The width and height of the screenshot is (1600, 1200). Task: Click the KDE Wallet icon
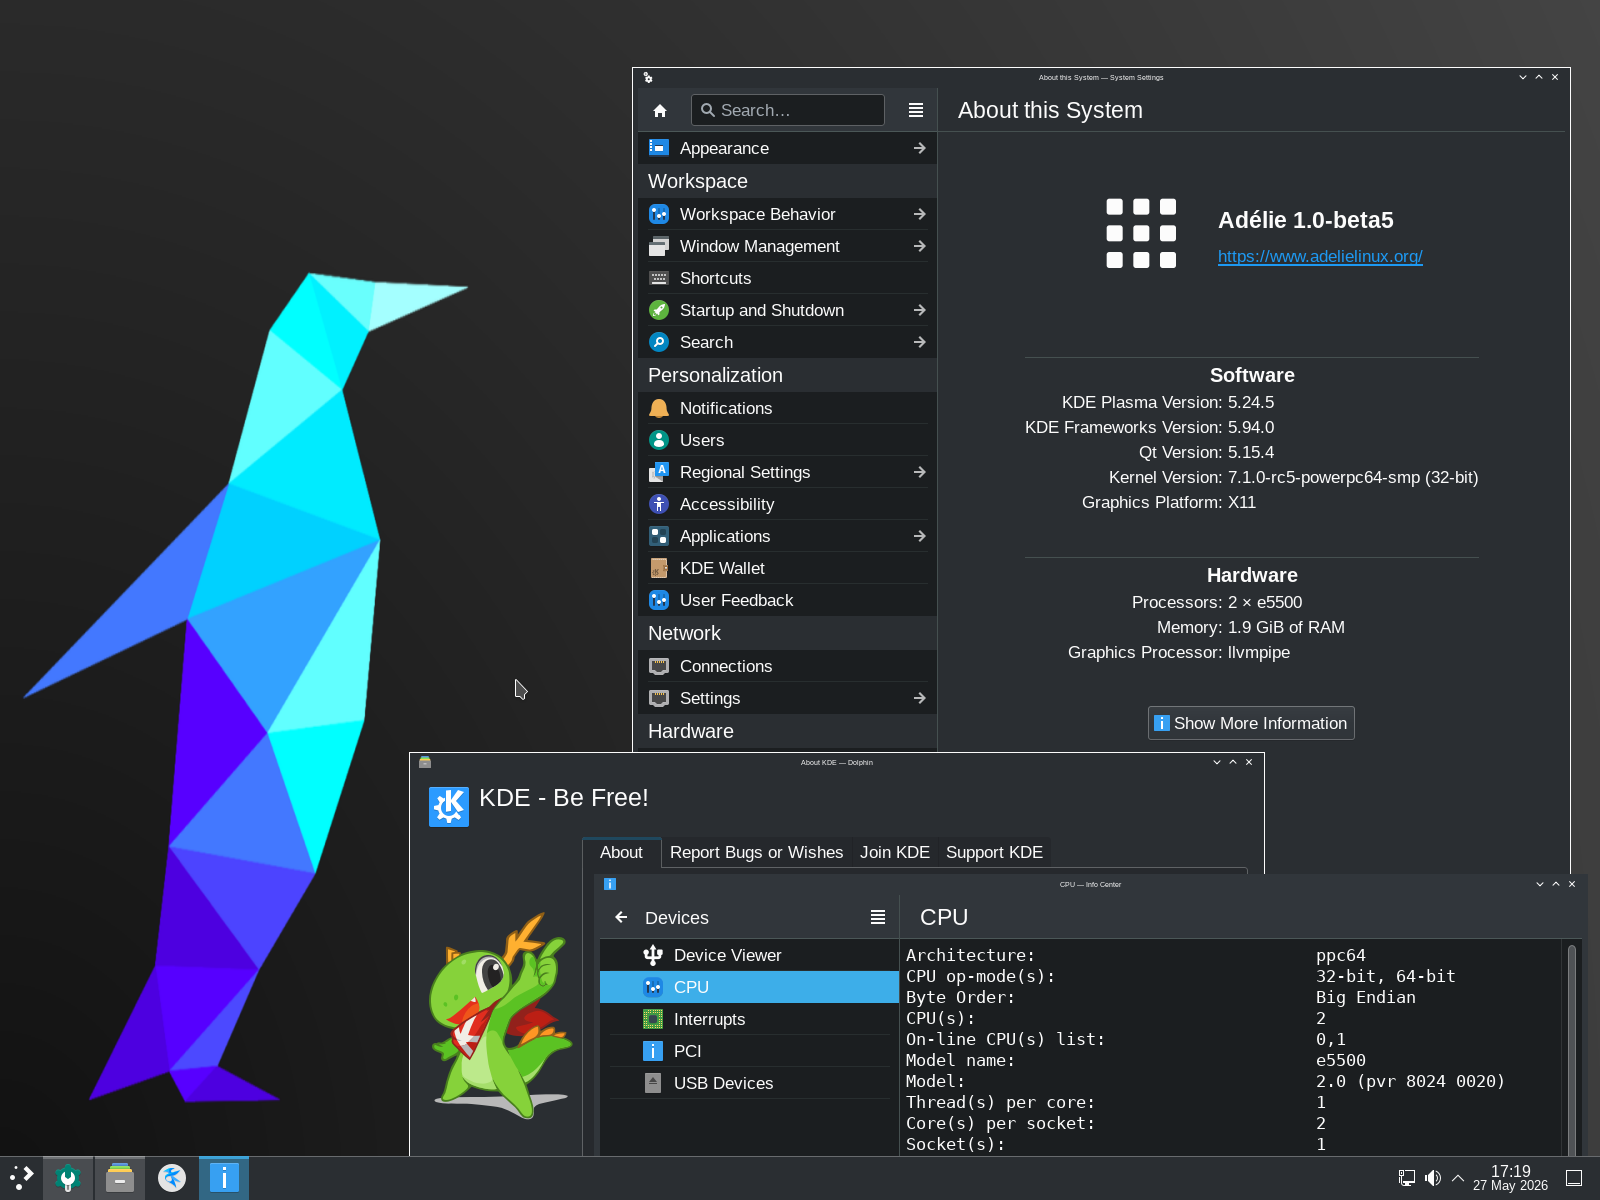659,568
